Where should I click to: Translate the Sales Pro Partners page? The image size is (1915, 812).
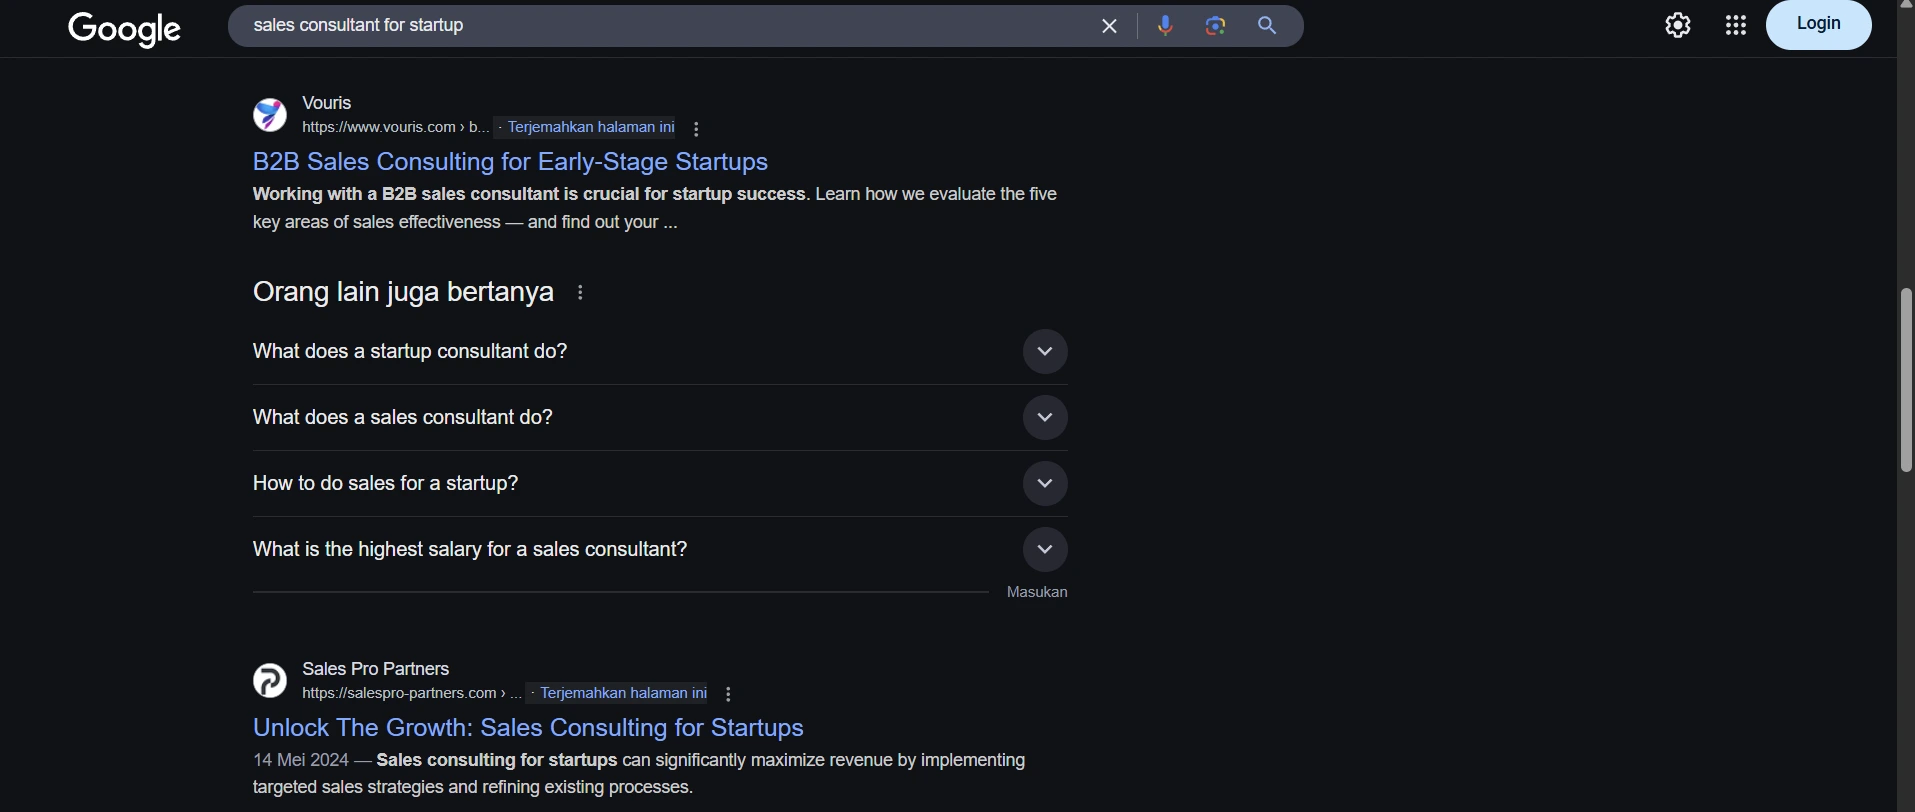tap(623, 693)
